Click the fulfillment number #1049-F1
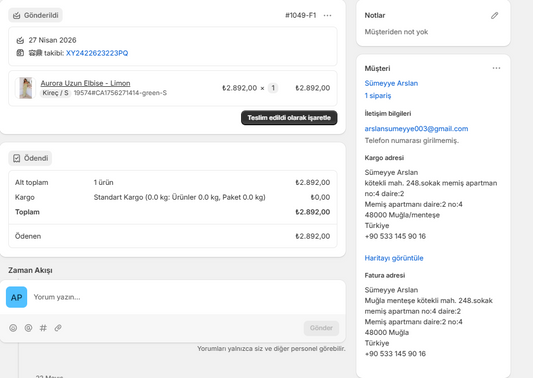This screenshot has width=533, height=378. point(300,15)
